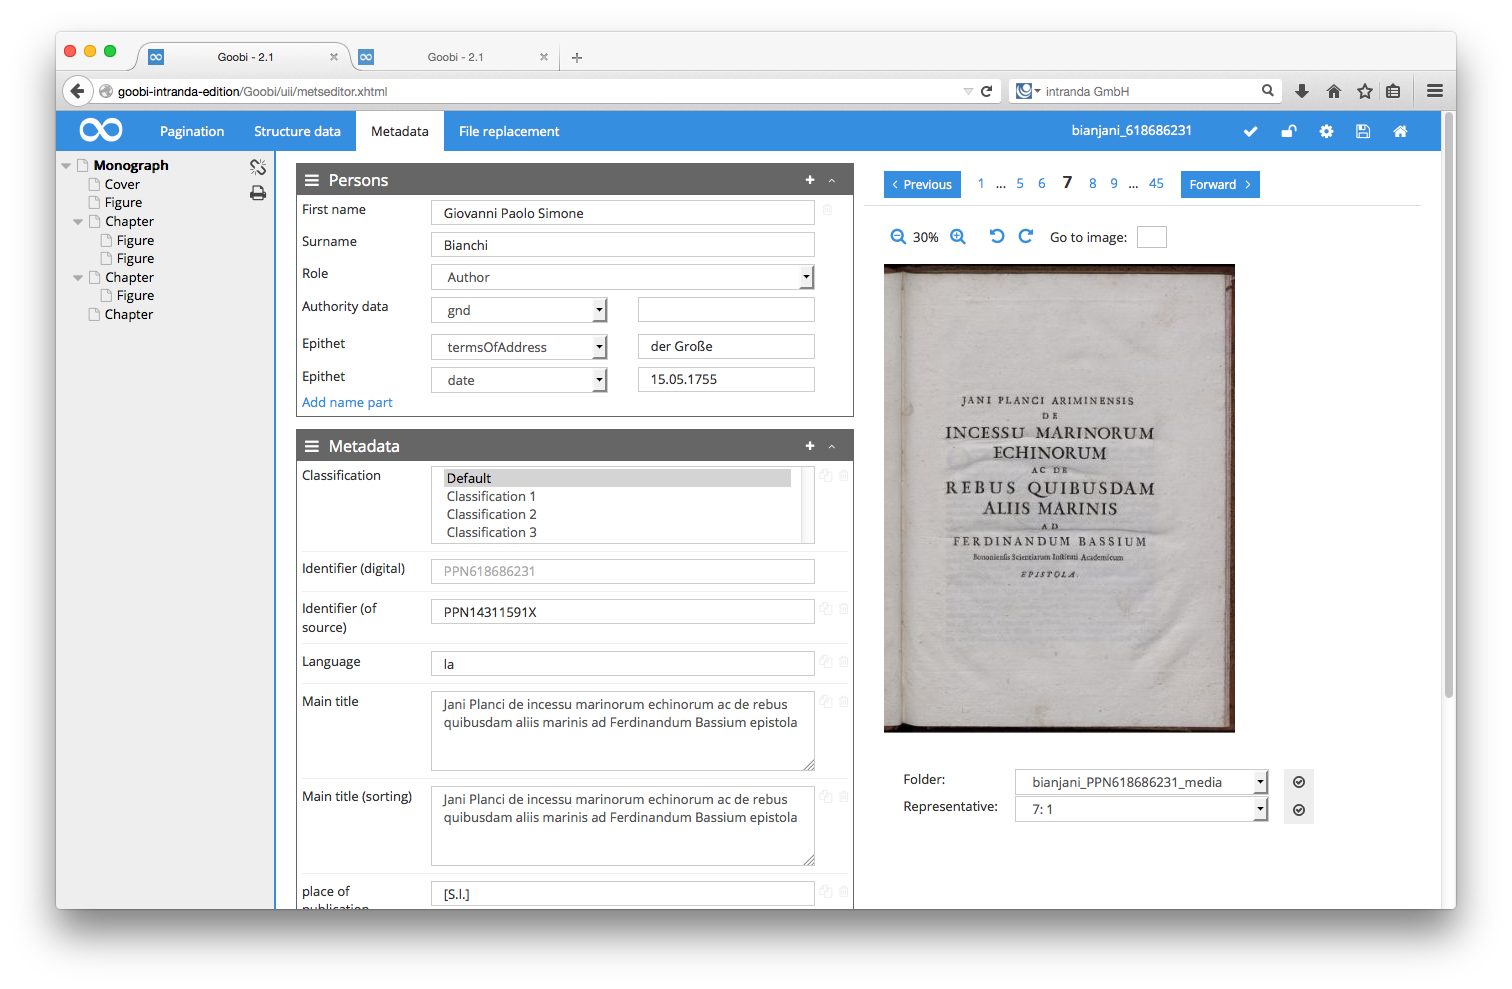This screenshot has height=989, width=1512.
Task: Select Classification 2 in the Classification list
Action: [491, 514]
